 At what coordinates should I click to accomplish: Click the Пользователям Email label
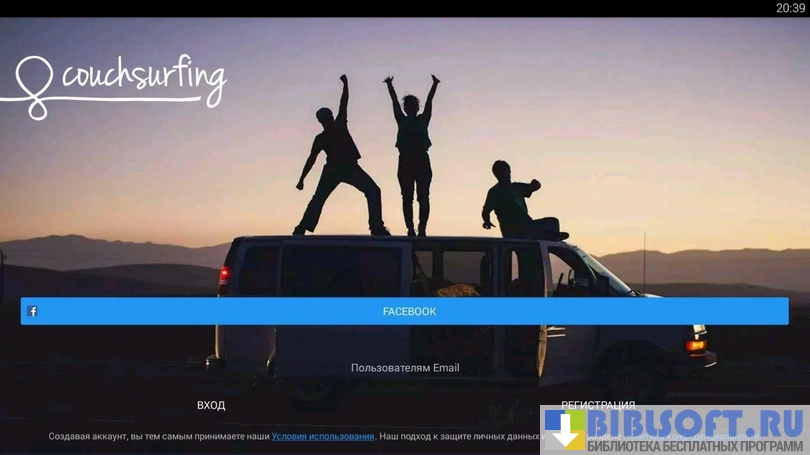[x=405, y=368]
